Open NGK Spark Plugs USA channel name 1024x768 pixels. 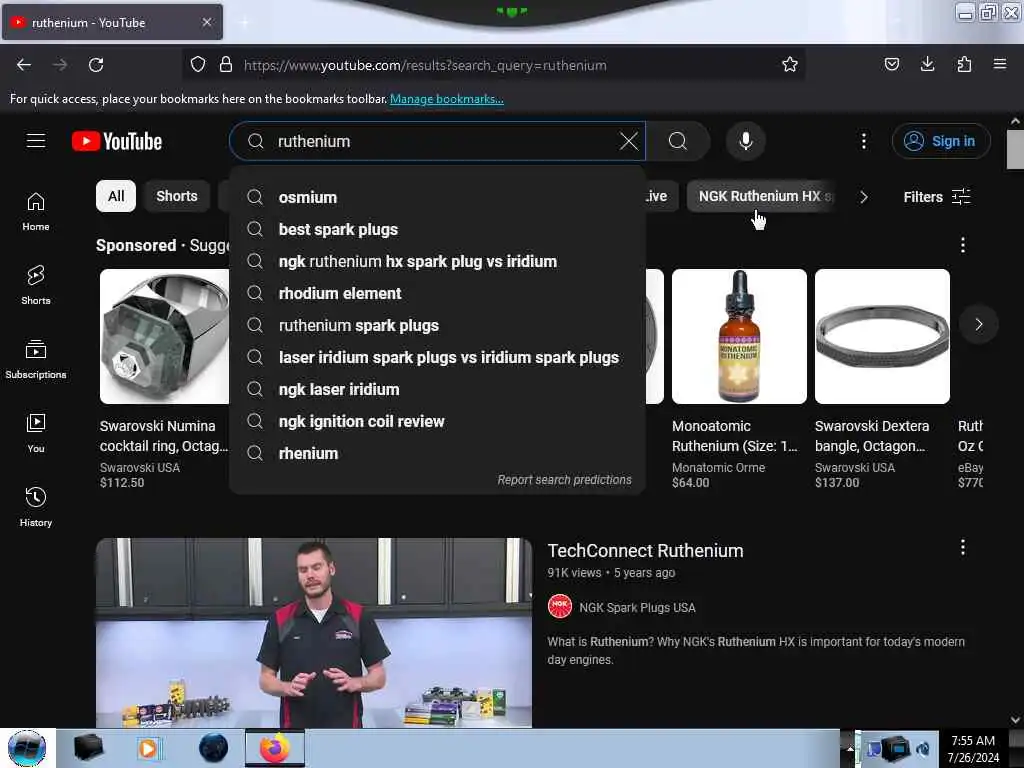pyautogui.click(x=637, y=607)
